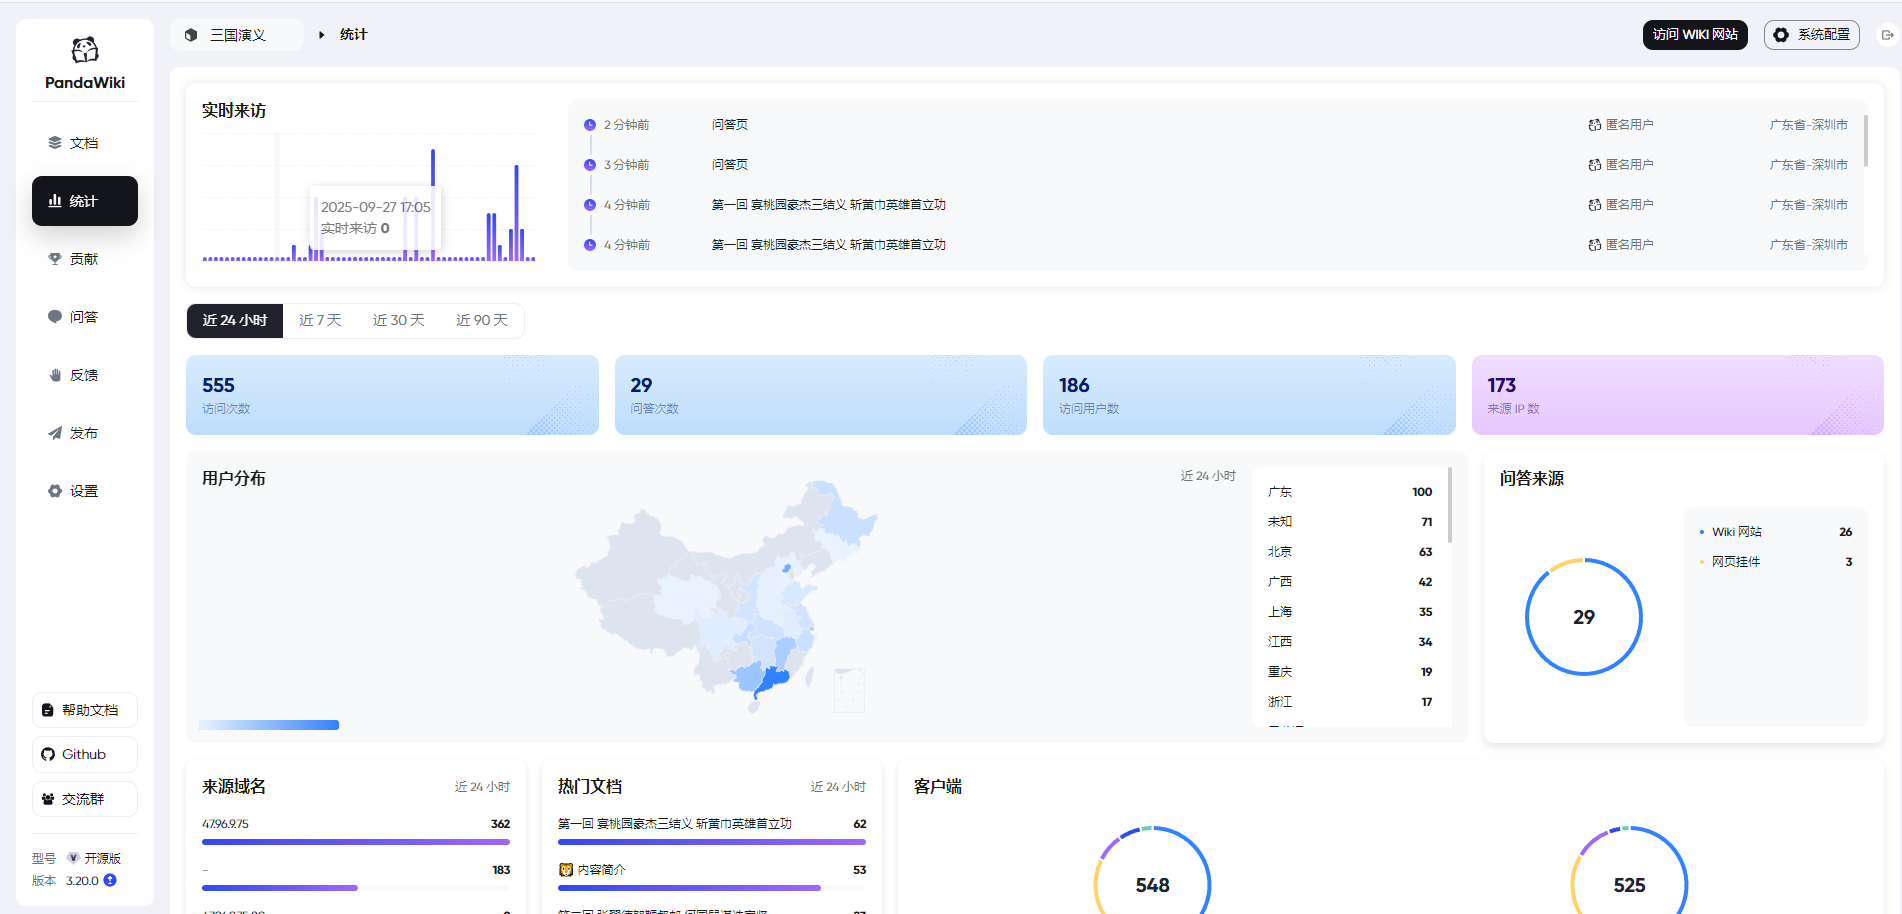Click the 帮助文档 help docs button
Screen dimensions: 1902x914
(x=85, y=710)
